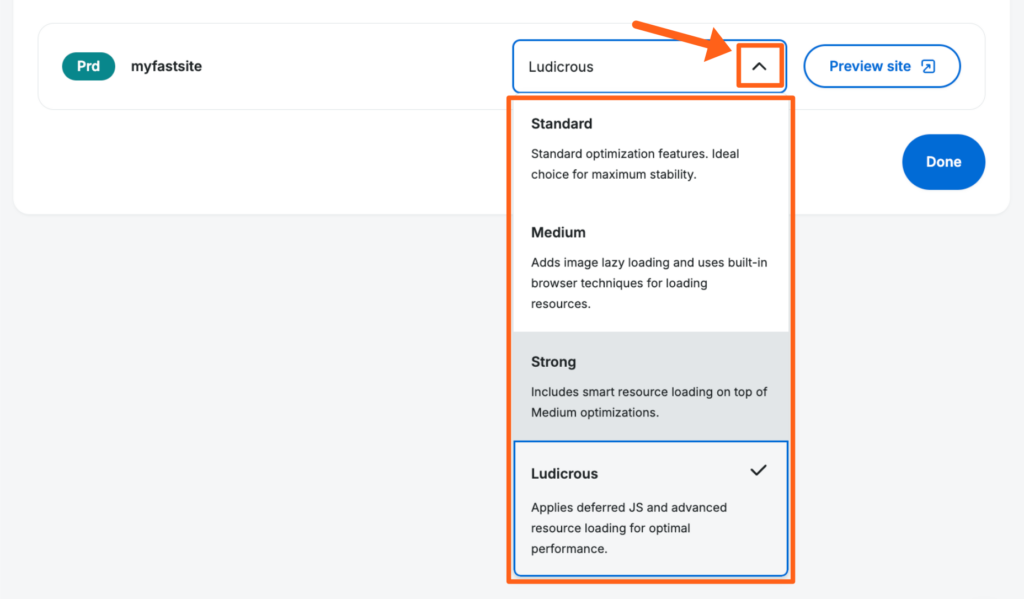Click the Strong heading in highlighted row
This screenshot has height=599, width=1024.
(x=553, y=362)
